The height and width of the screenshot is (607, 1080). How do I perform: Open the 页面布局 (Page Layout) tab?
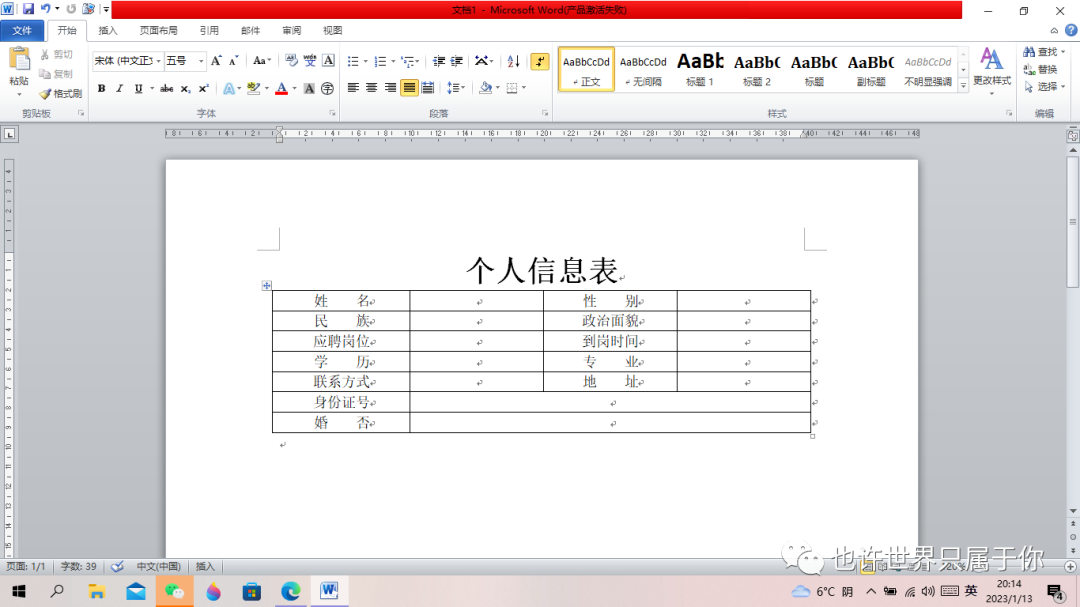[x=158, y=31]
